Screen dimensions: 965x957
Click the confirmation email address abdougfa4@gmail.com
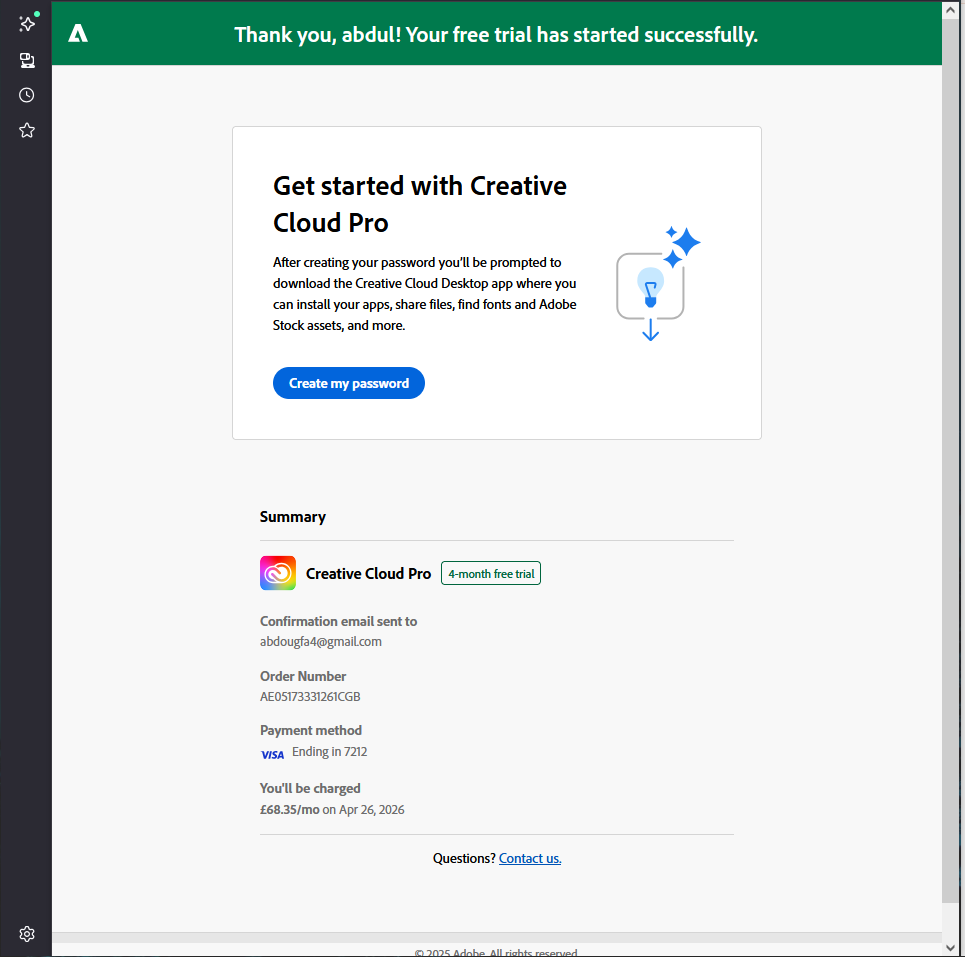[x=321, y=642]
